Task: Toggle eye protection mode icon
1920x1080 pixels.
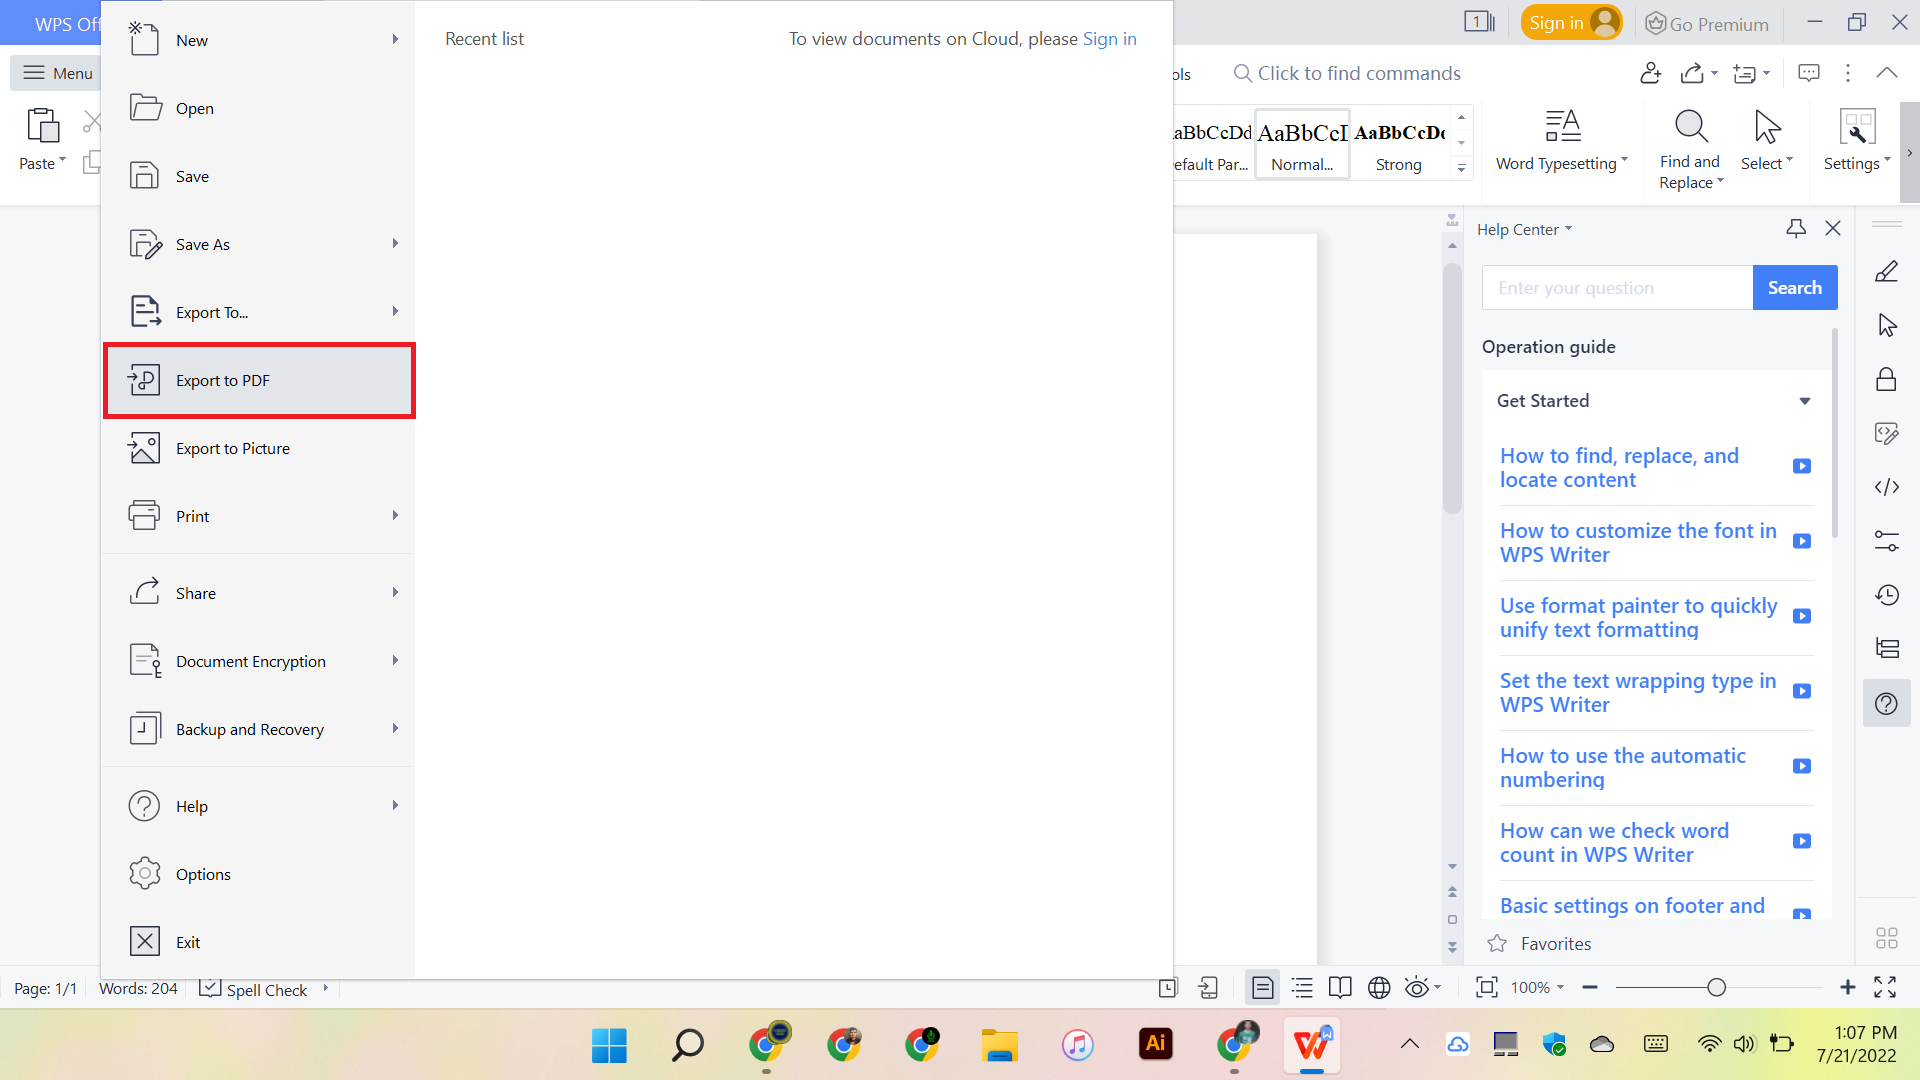Action: [x=1416, y=988]
